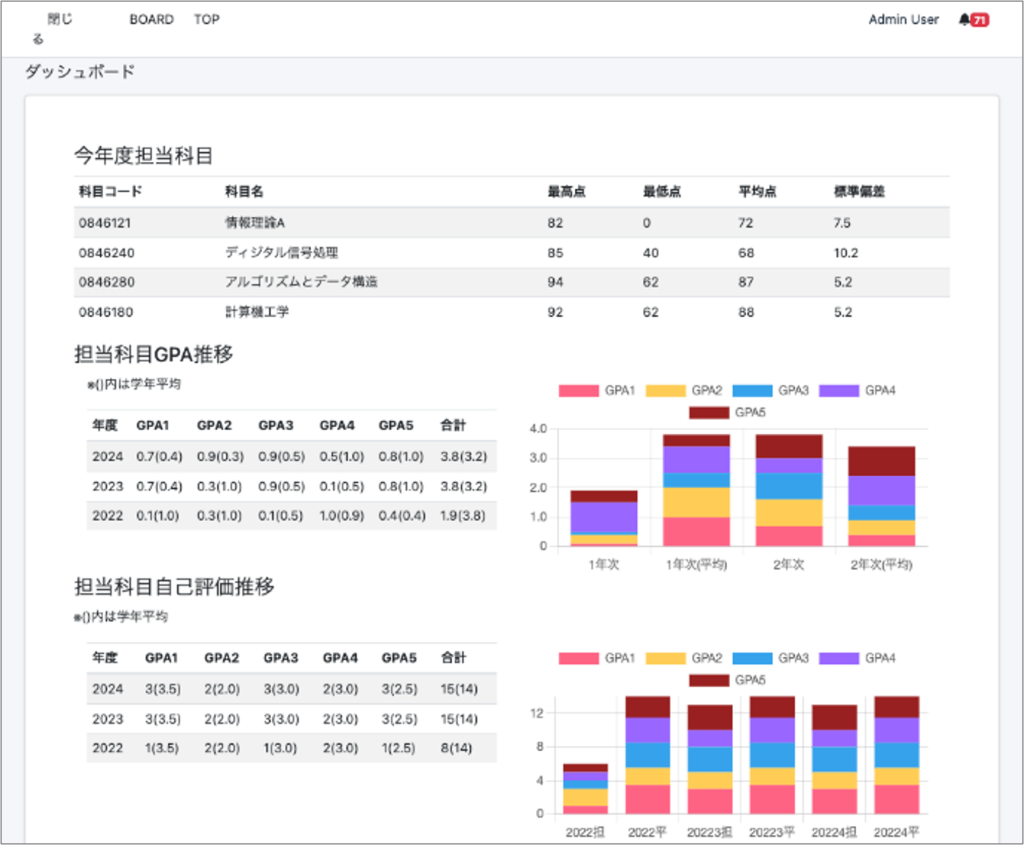
Task: Click pink GPA1 swatch in 自己評価推移 legend
Action: coord(579,658)
